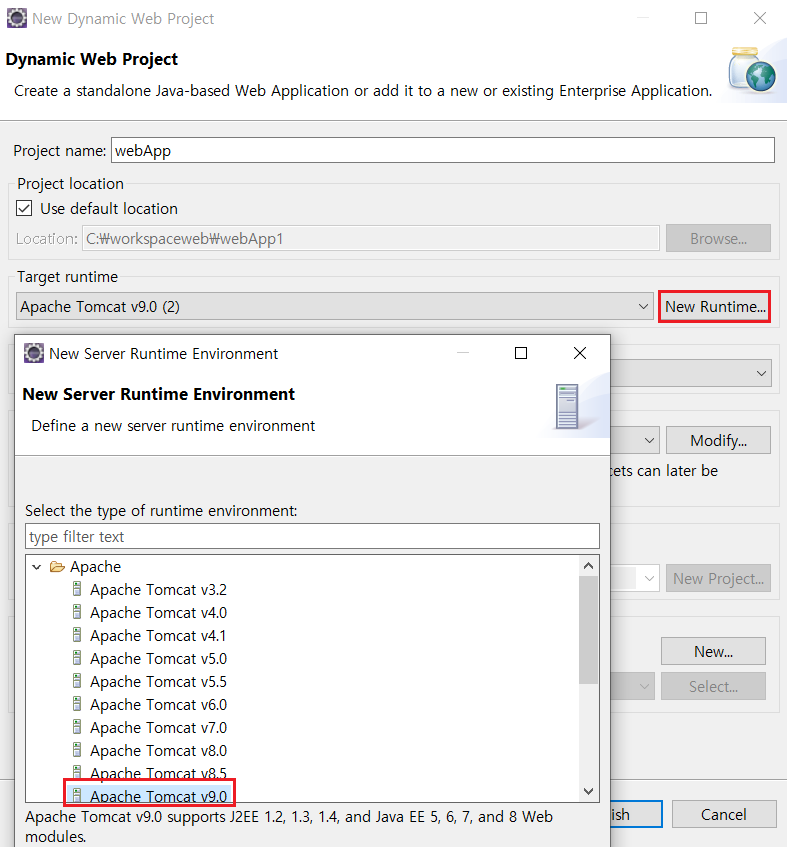Viewport: 787px width, 847px height.
Task: Select Apache Tomcat v3.2 runtime
Action: click(158, 590)
